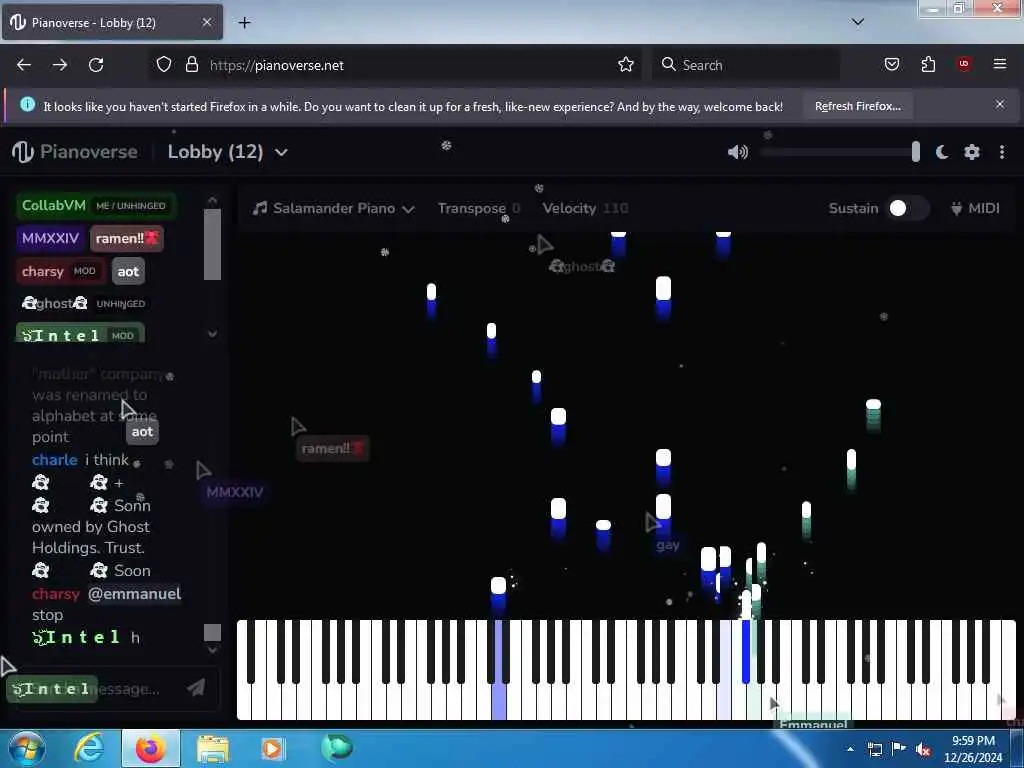This screenshot has height=768, width=1024.
Task: Click the highlighted blue piano key
Action: 746,651
